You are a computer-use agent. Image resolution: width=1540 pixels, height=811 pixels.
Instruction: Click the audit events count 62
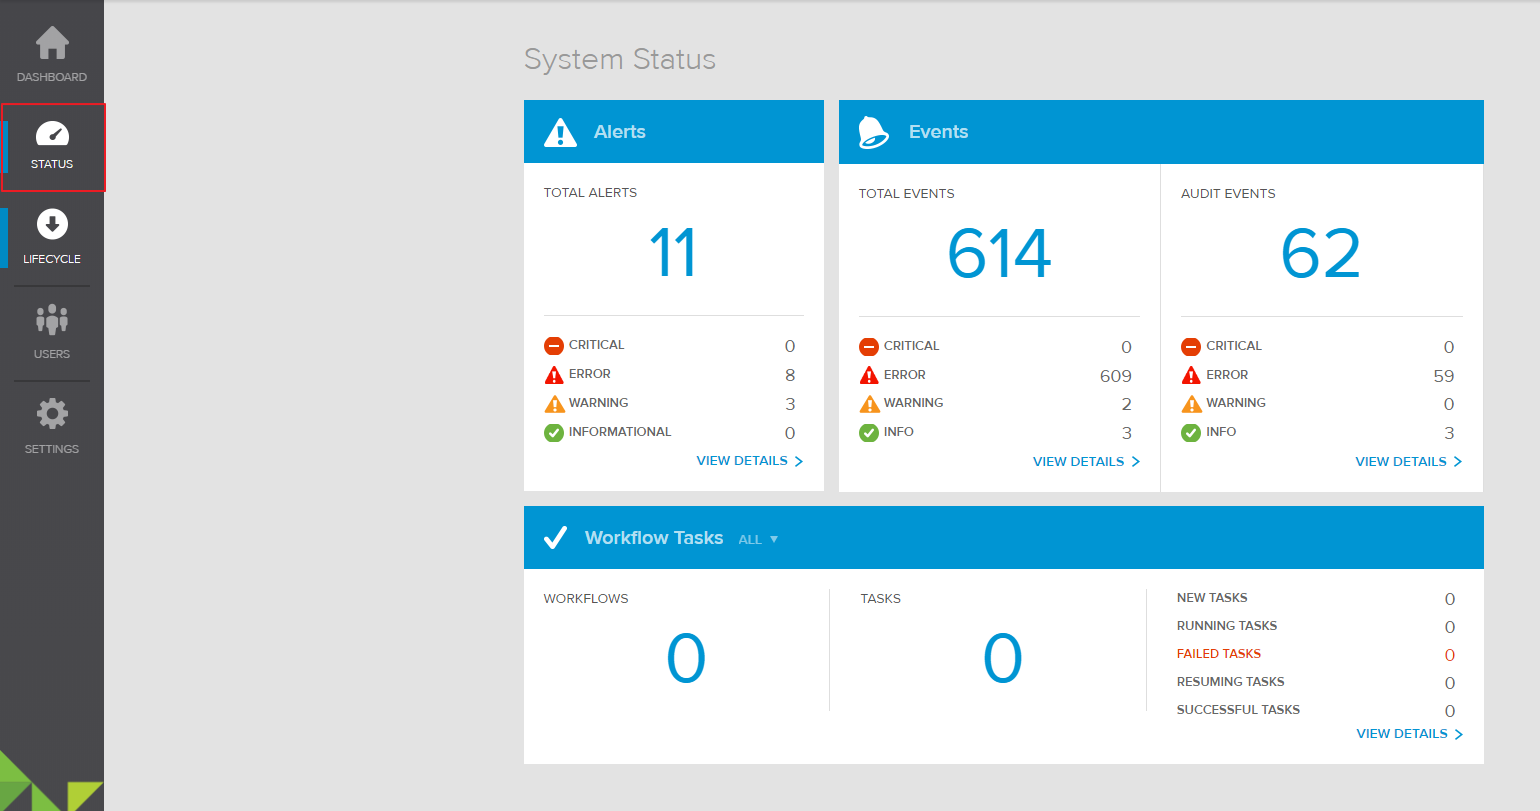pos(1320,254)
